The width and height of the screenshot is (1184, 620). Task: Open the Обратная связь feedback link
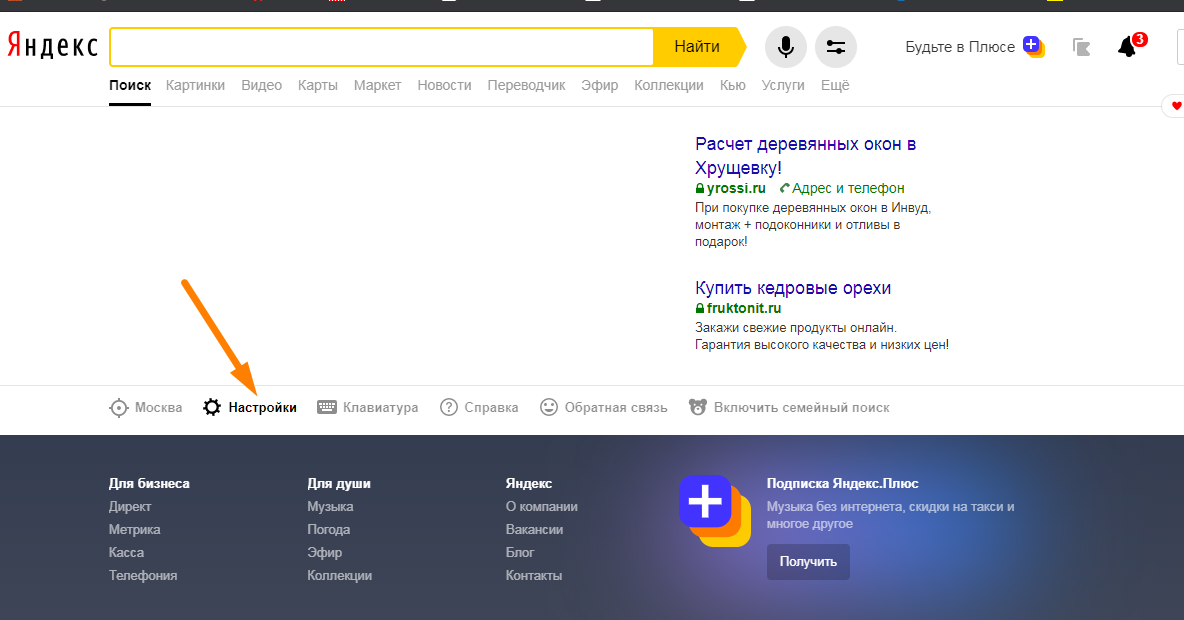click(x=616, y=407)
